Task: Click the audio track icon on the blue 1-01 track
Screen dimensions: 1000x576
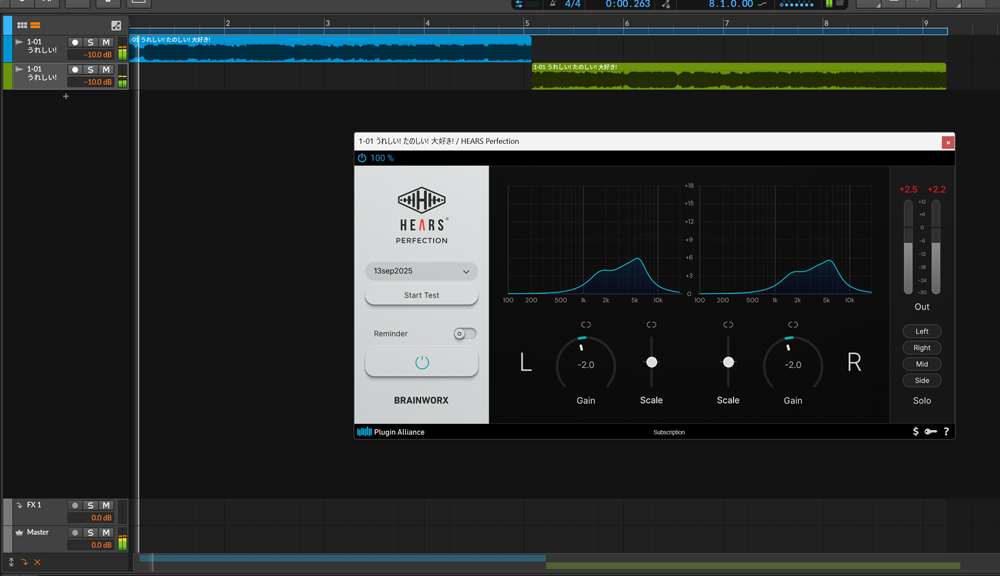Action: (x=19, y=42)
